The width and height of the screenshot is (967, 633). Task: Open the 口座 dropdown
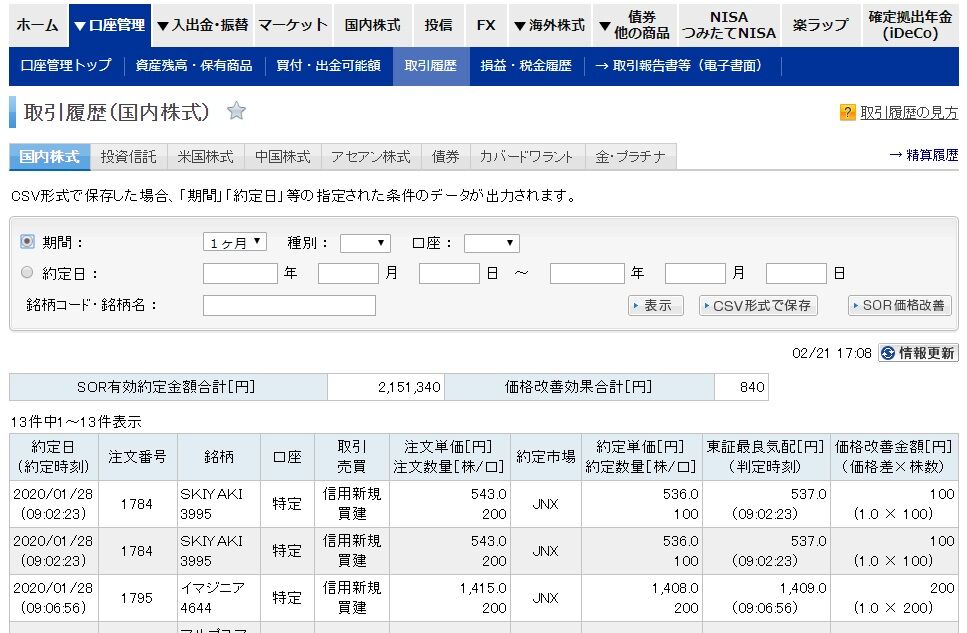pos(492,243)
